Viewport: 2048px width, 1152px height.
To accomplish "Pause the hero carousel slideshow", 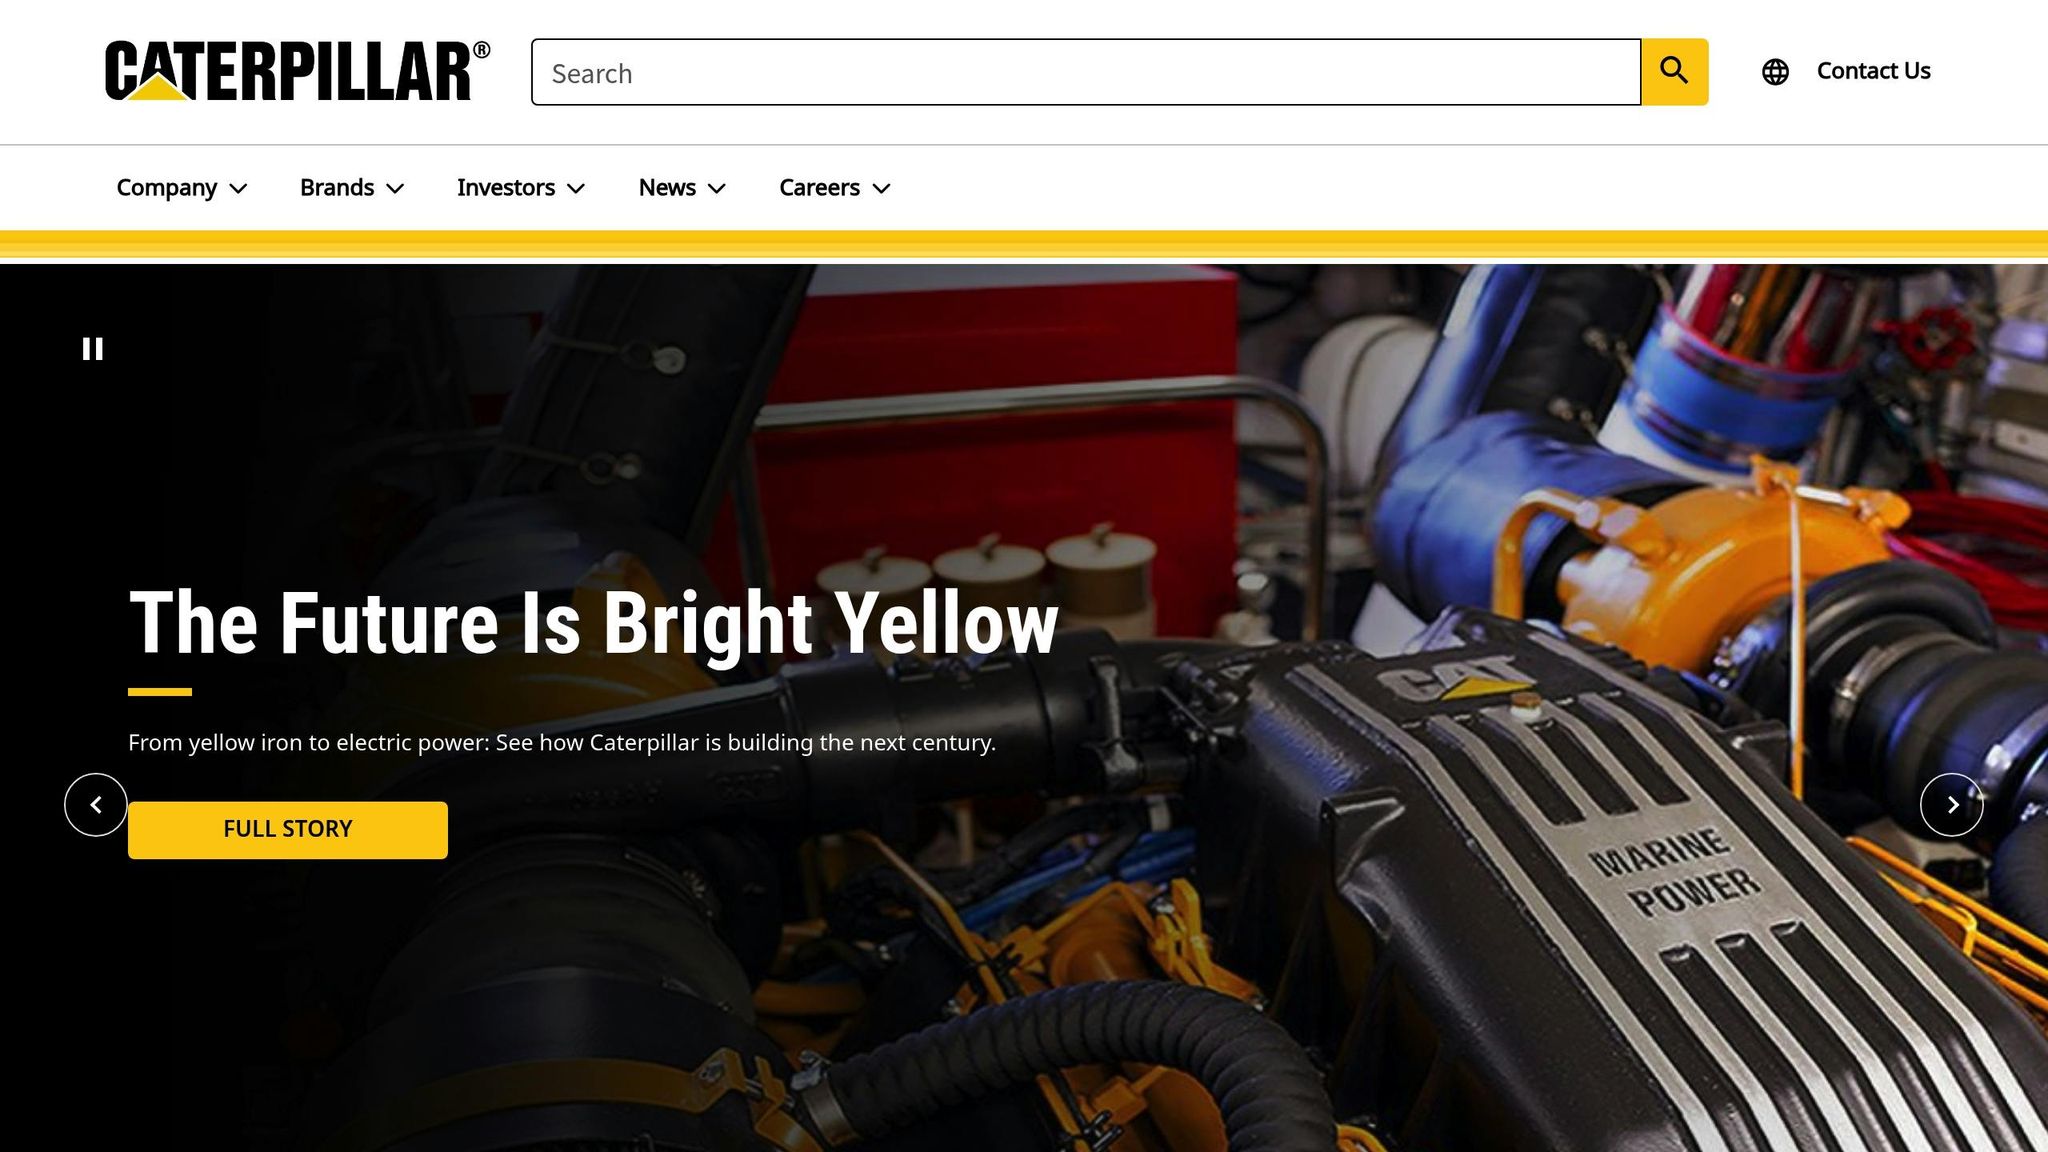I will (93, 349).
